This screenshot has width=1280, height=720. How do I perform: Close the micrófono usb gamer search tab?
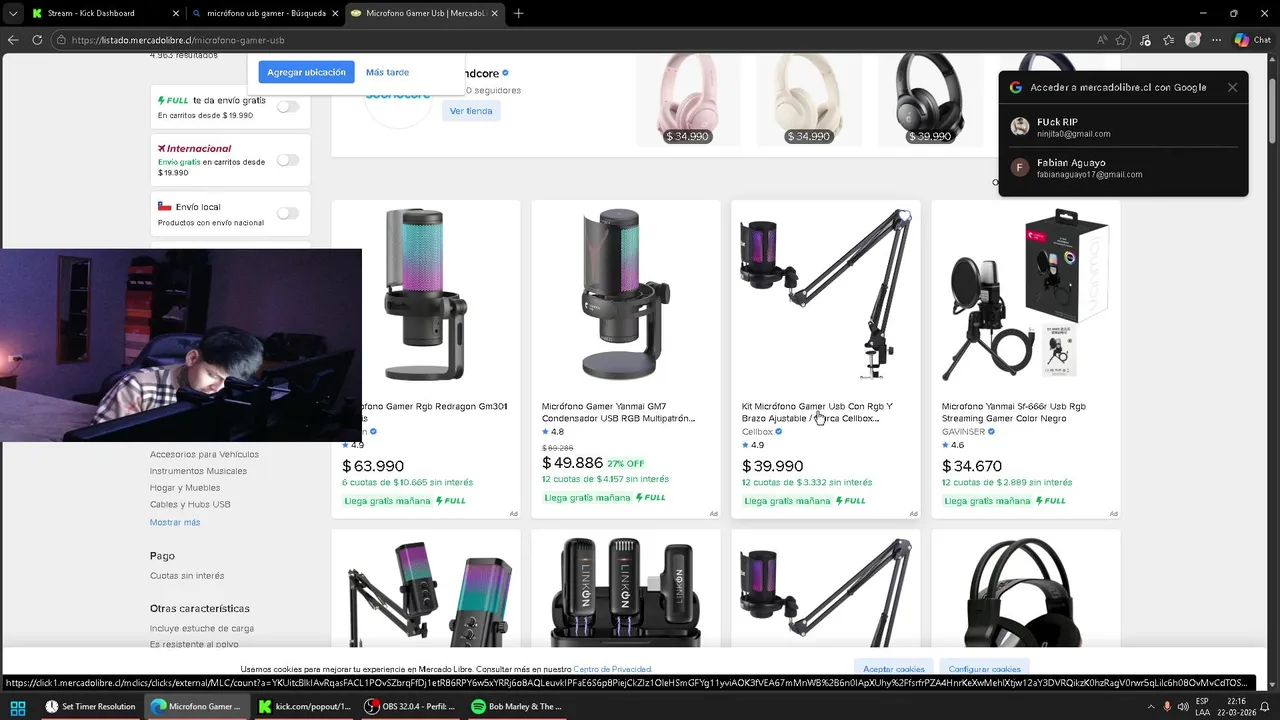(x=335, y=13)
